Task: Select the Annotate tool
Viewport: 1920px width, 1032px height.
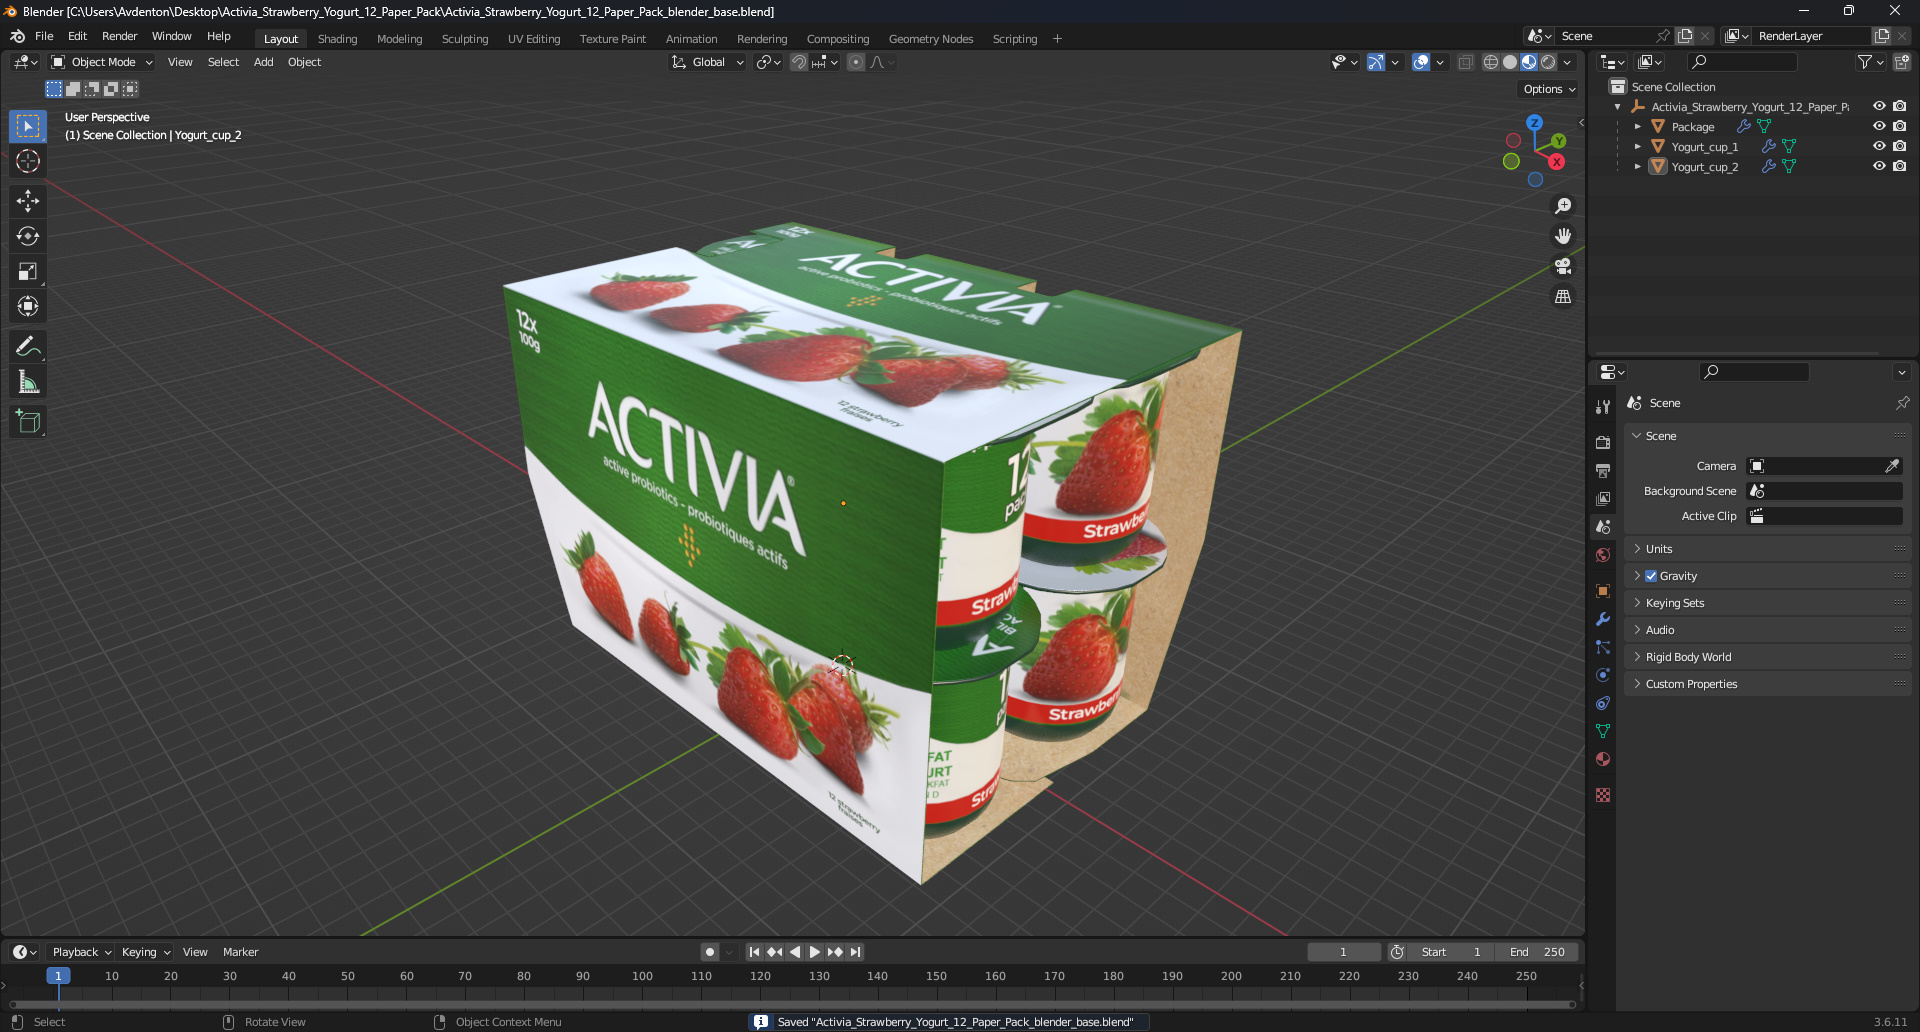Action: click(x=28, y=347)
